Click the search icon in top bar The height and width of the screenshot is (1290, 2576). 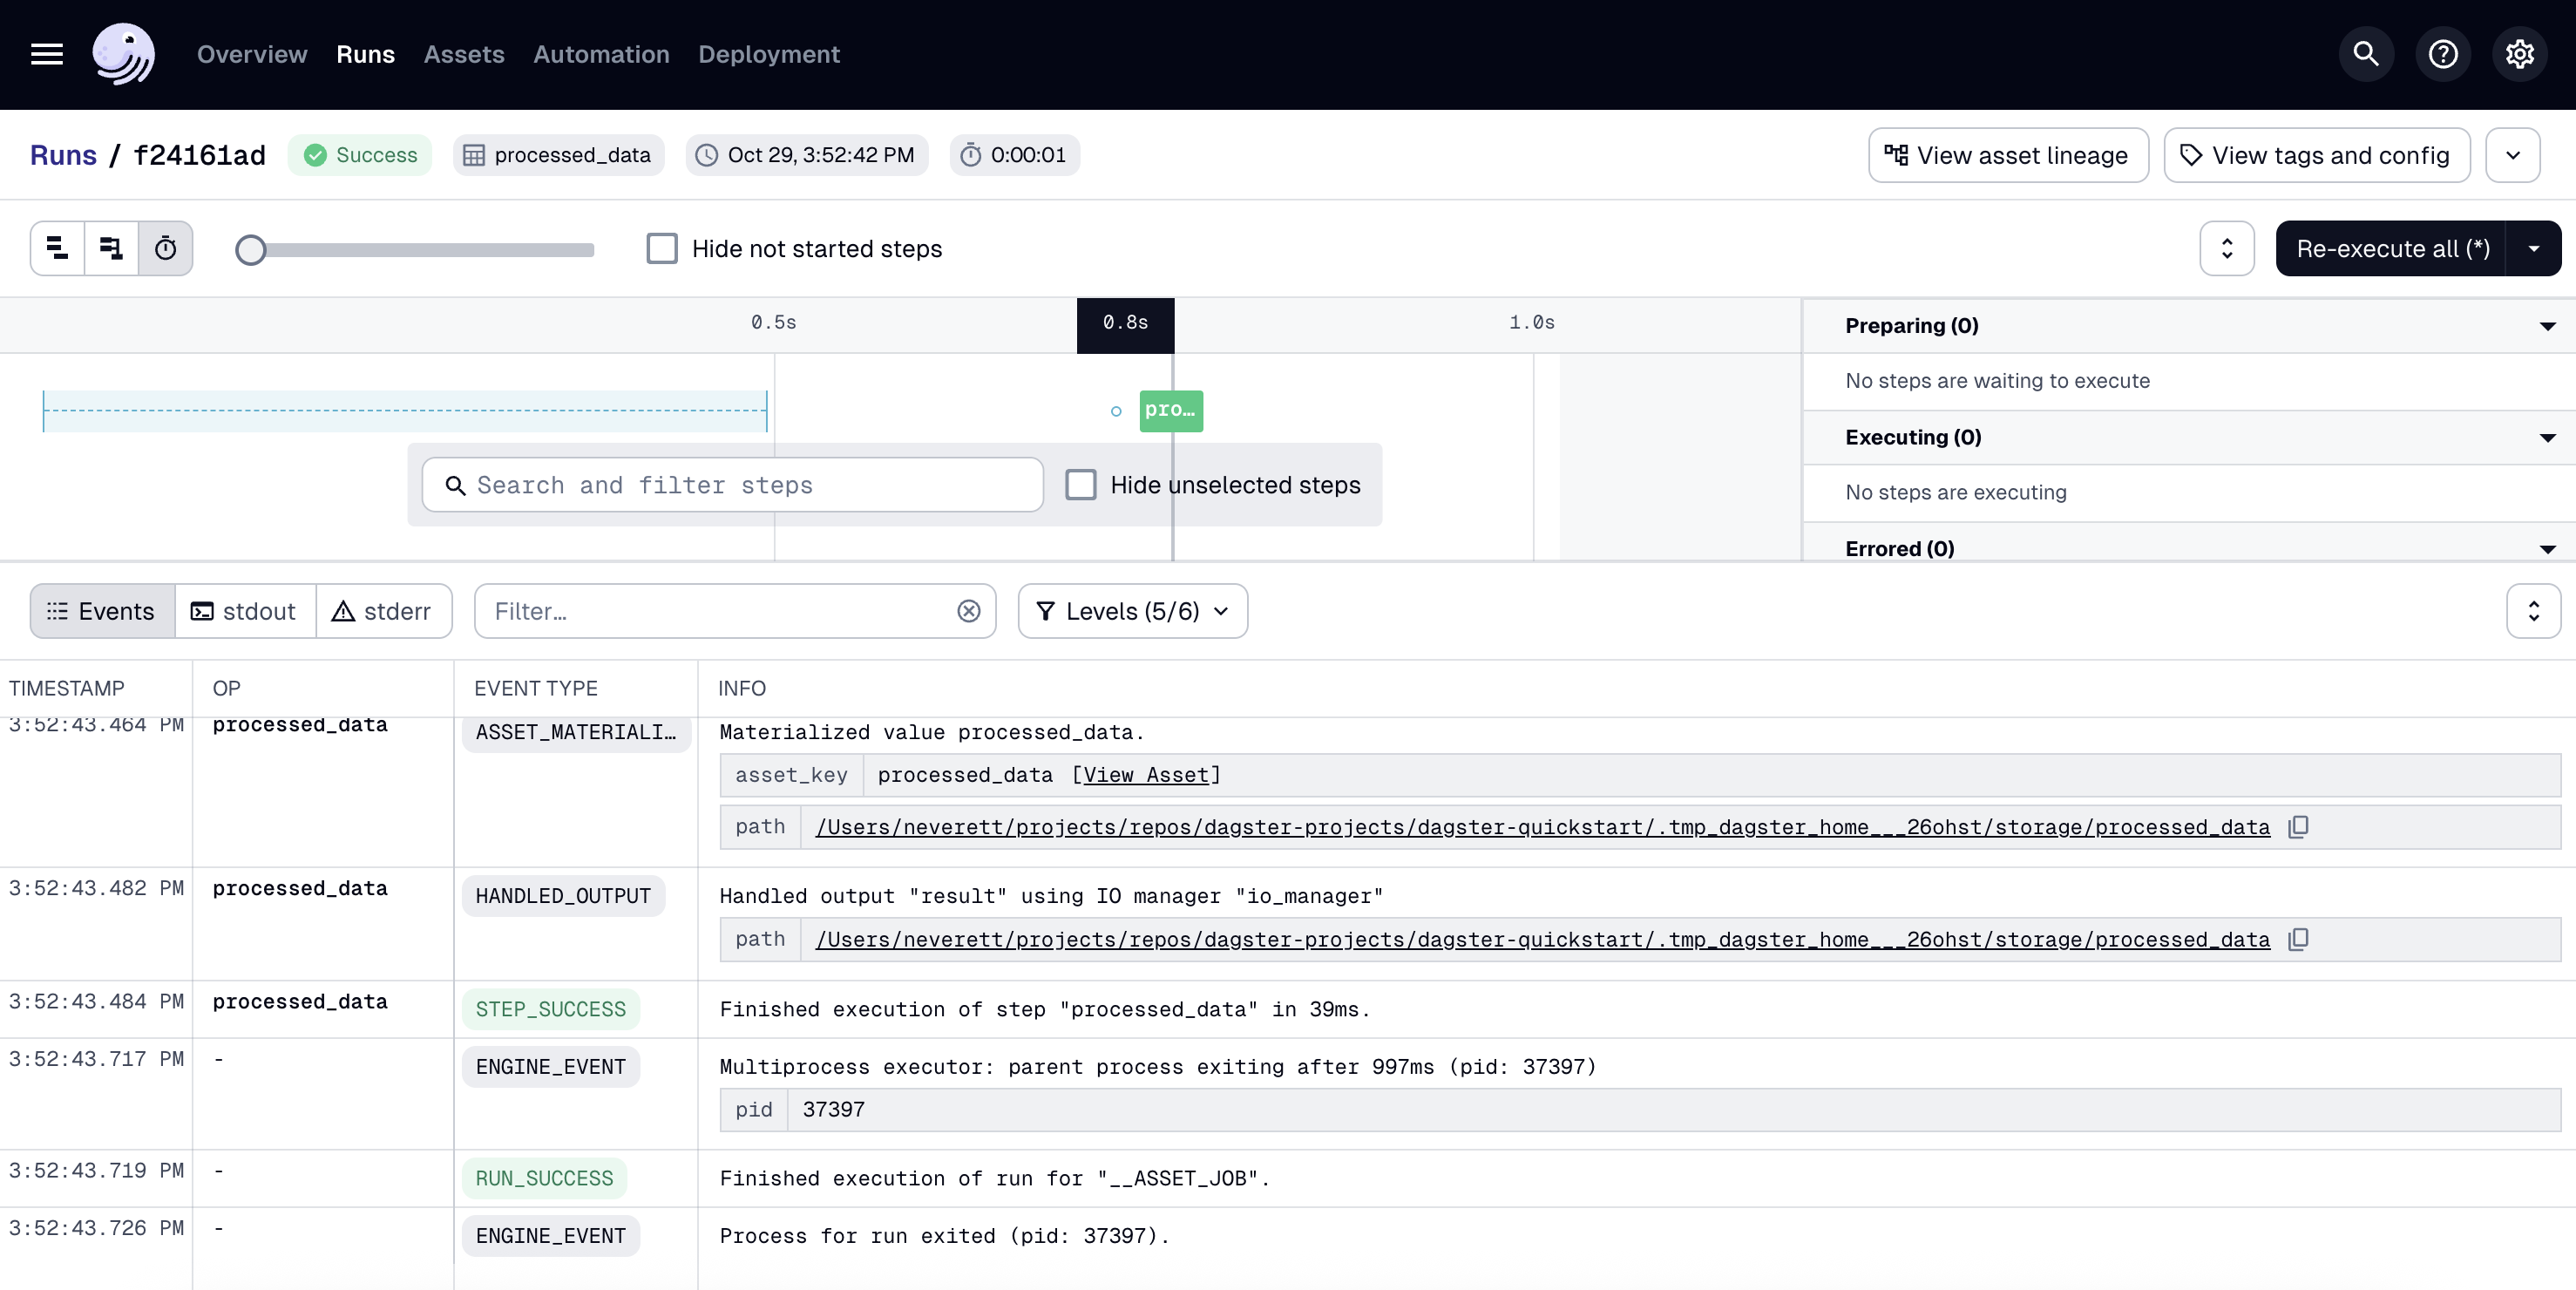click(x=2365, y=54)
